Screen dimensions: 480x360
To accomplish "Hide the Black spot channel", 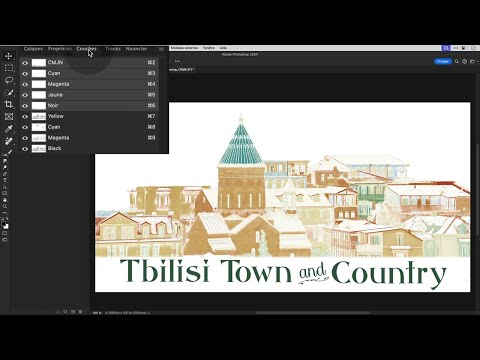I will (25, 149).
